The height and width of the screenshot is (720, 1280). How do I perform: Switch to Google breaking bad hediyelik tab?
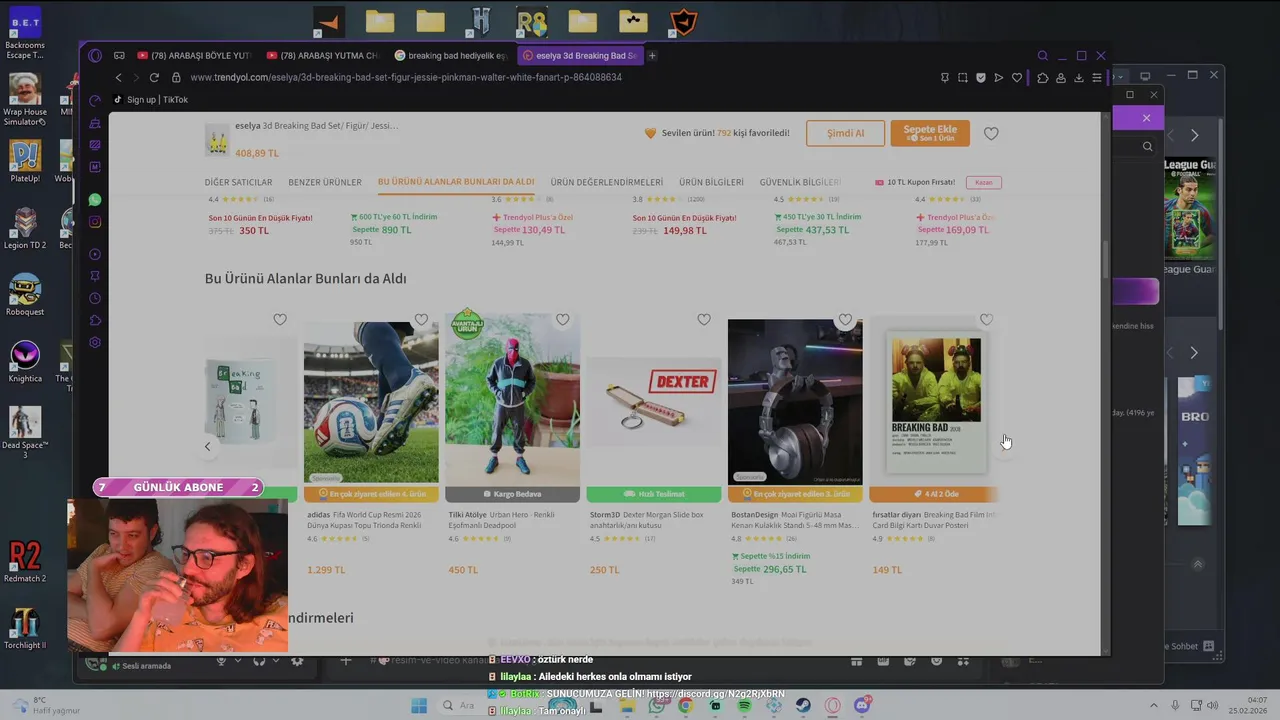(451, 56)
